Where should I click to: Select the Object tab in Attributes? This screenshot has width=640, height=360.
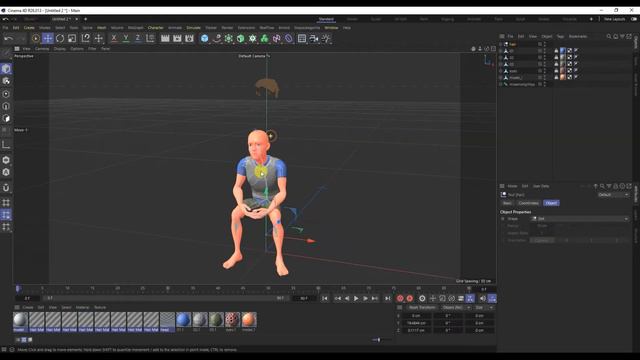551,203
